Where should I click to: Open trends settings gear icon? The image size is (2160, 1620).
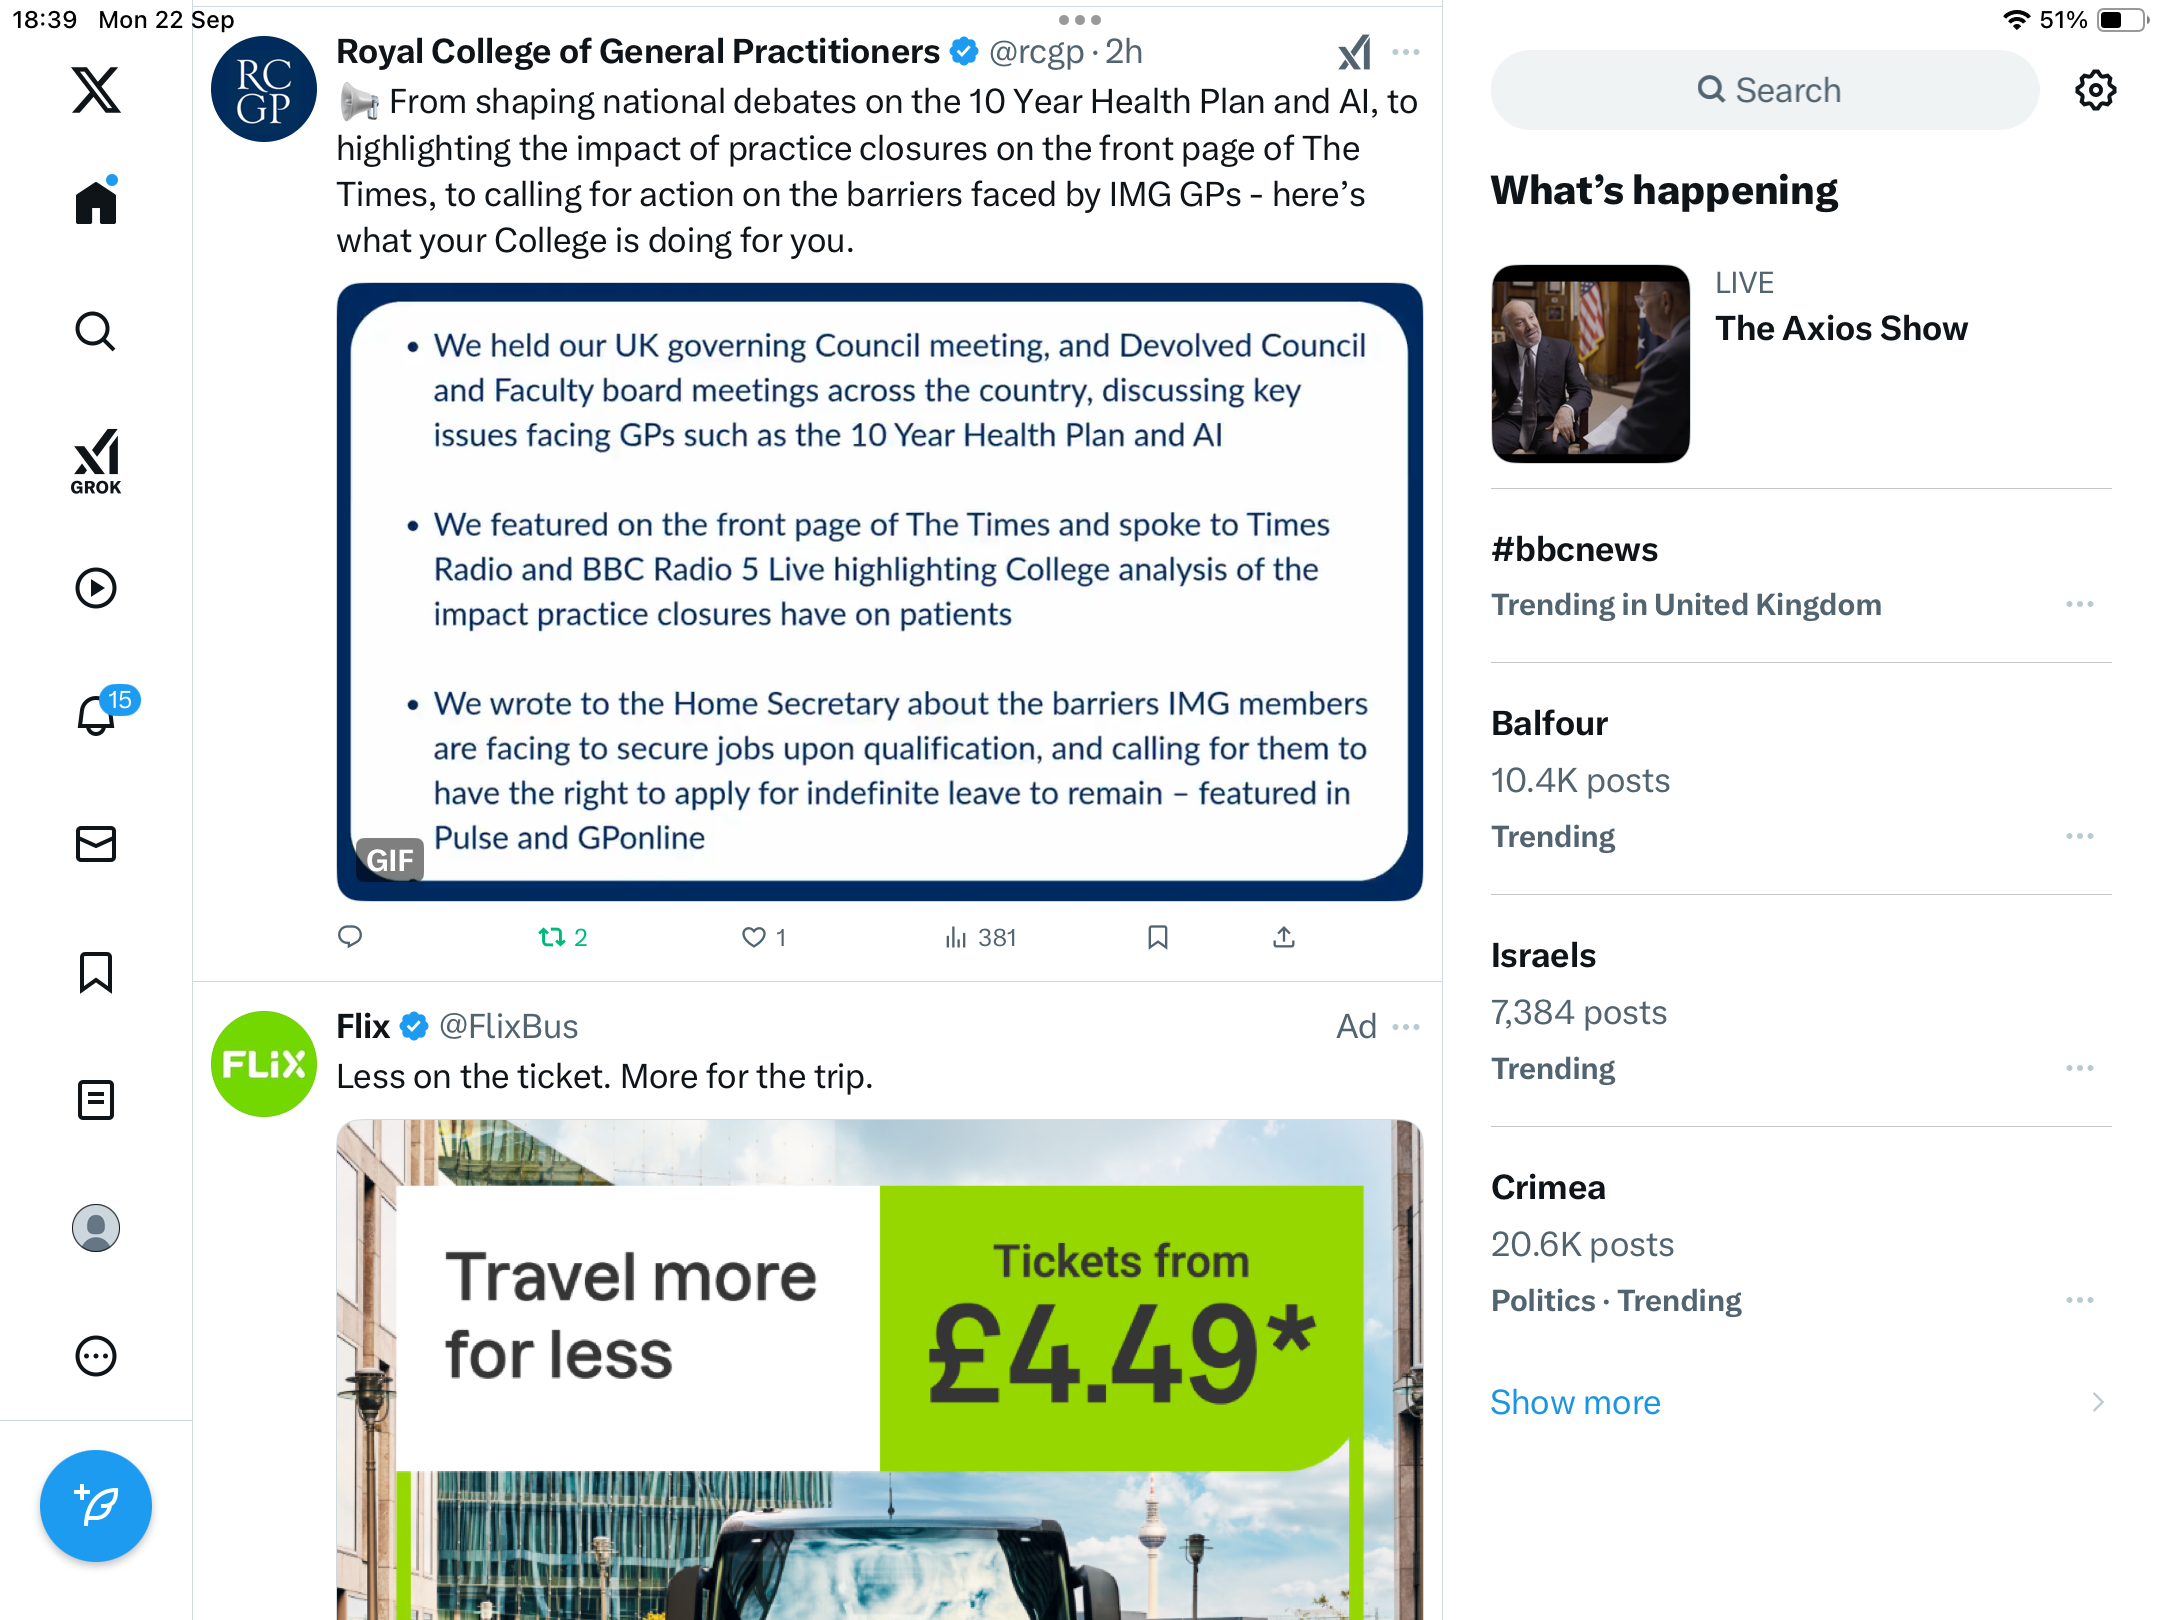2095,90
